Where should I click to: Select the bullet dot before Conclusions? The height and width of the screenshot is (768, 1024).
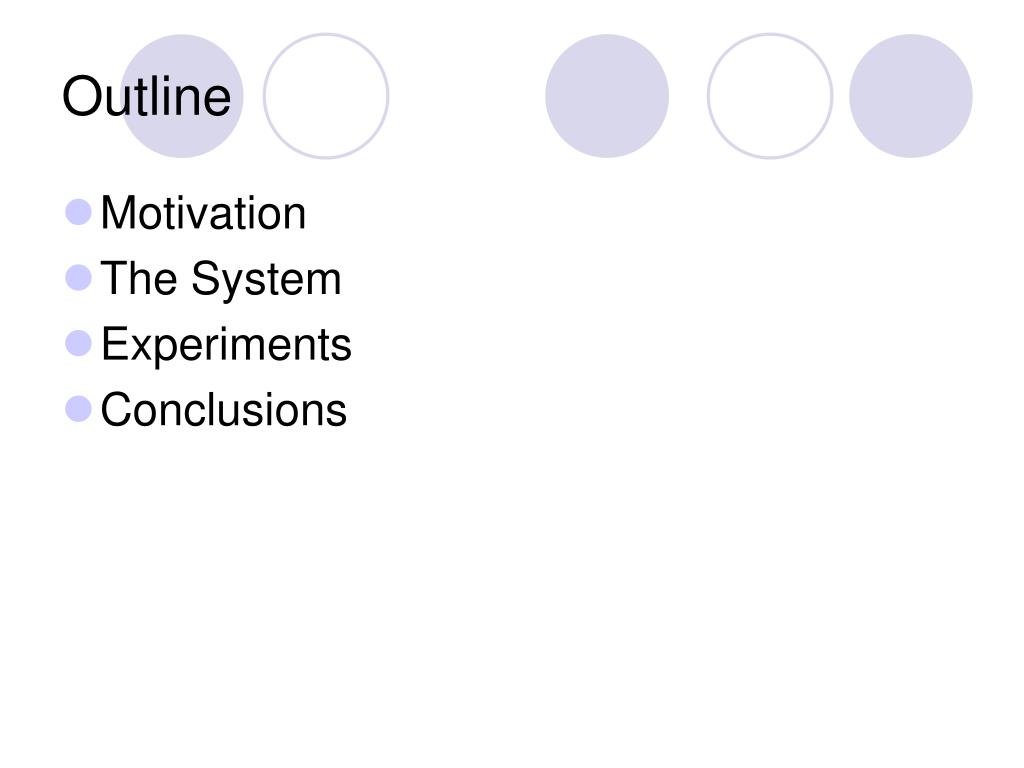coord(78,409)
